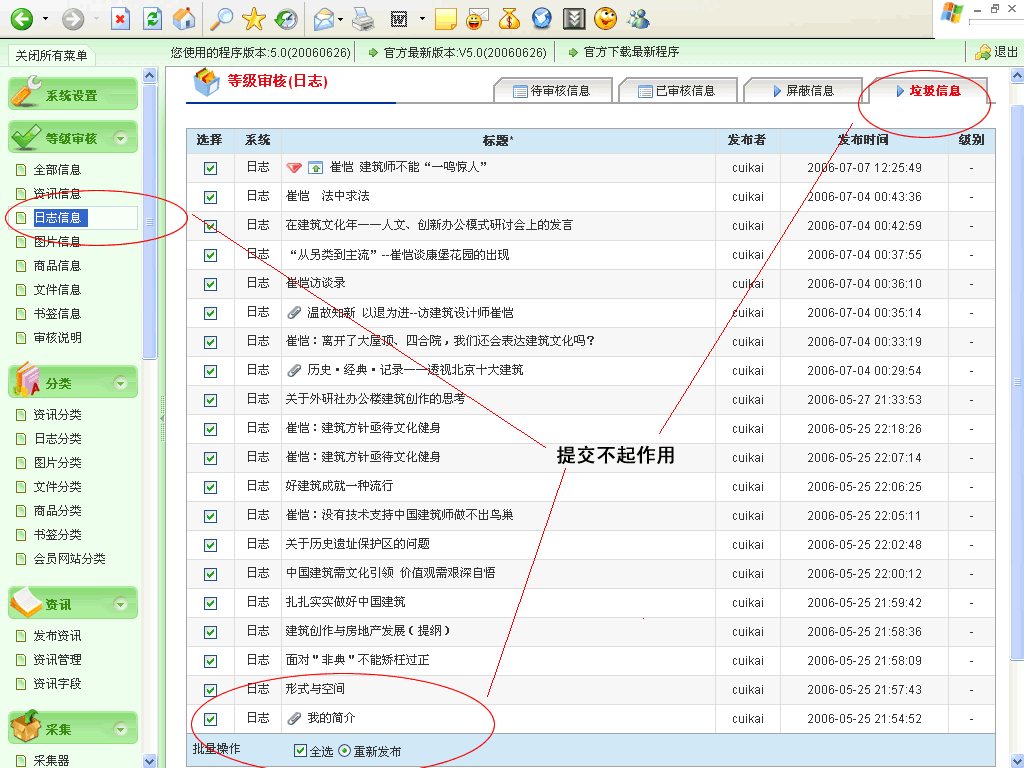The height and width of the screenshot is (768, 1024).
Task: Click the green Back arrow button
Action: click(x=22, y=18)
